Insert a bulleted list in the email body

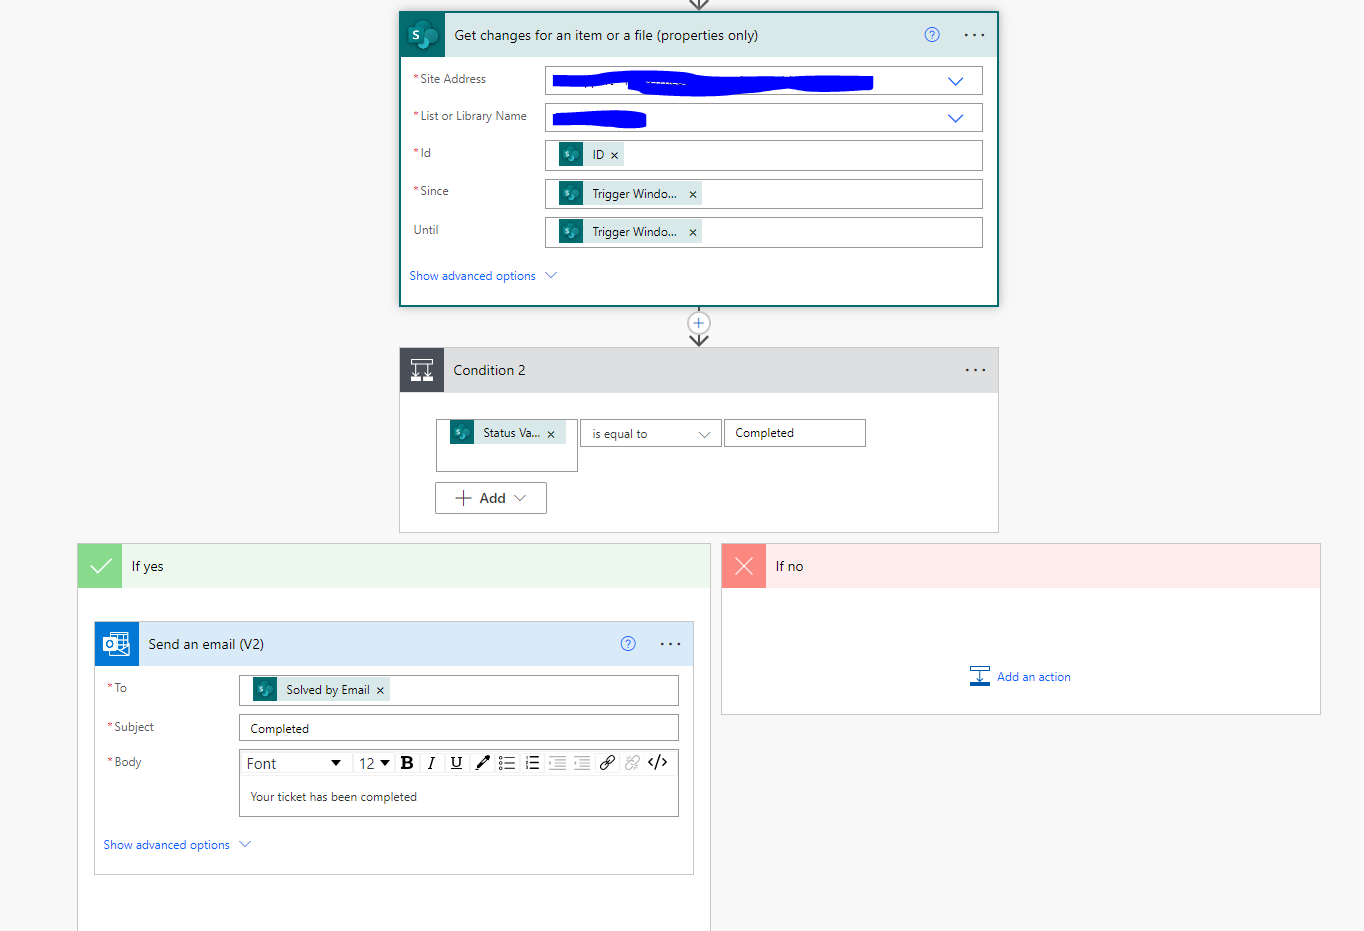(x=507, y=762)
